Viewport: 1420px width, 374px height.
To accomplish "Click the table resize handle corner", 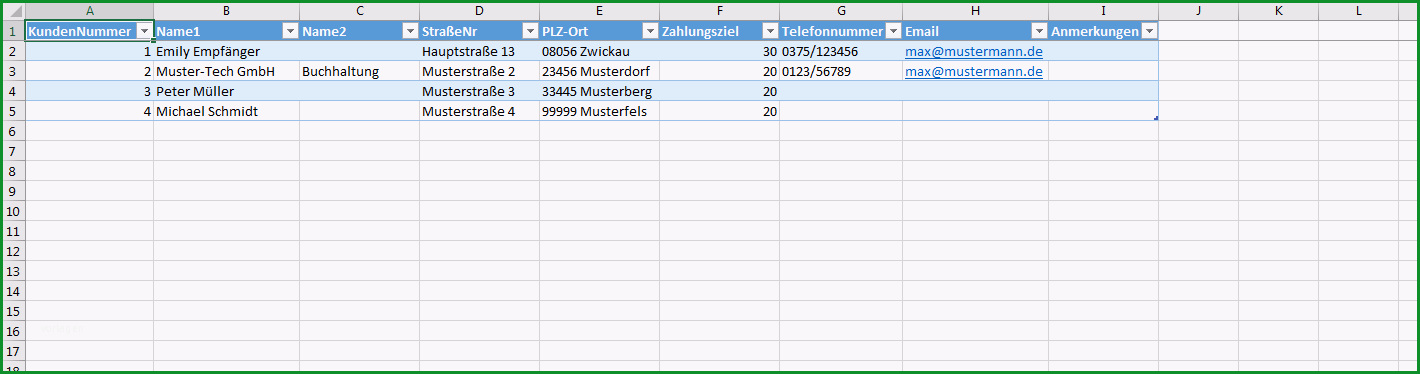I will pyautogui.click(x=1156, y=119).
